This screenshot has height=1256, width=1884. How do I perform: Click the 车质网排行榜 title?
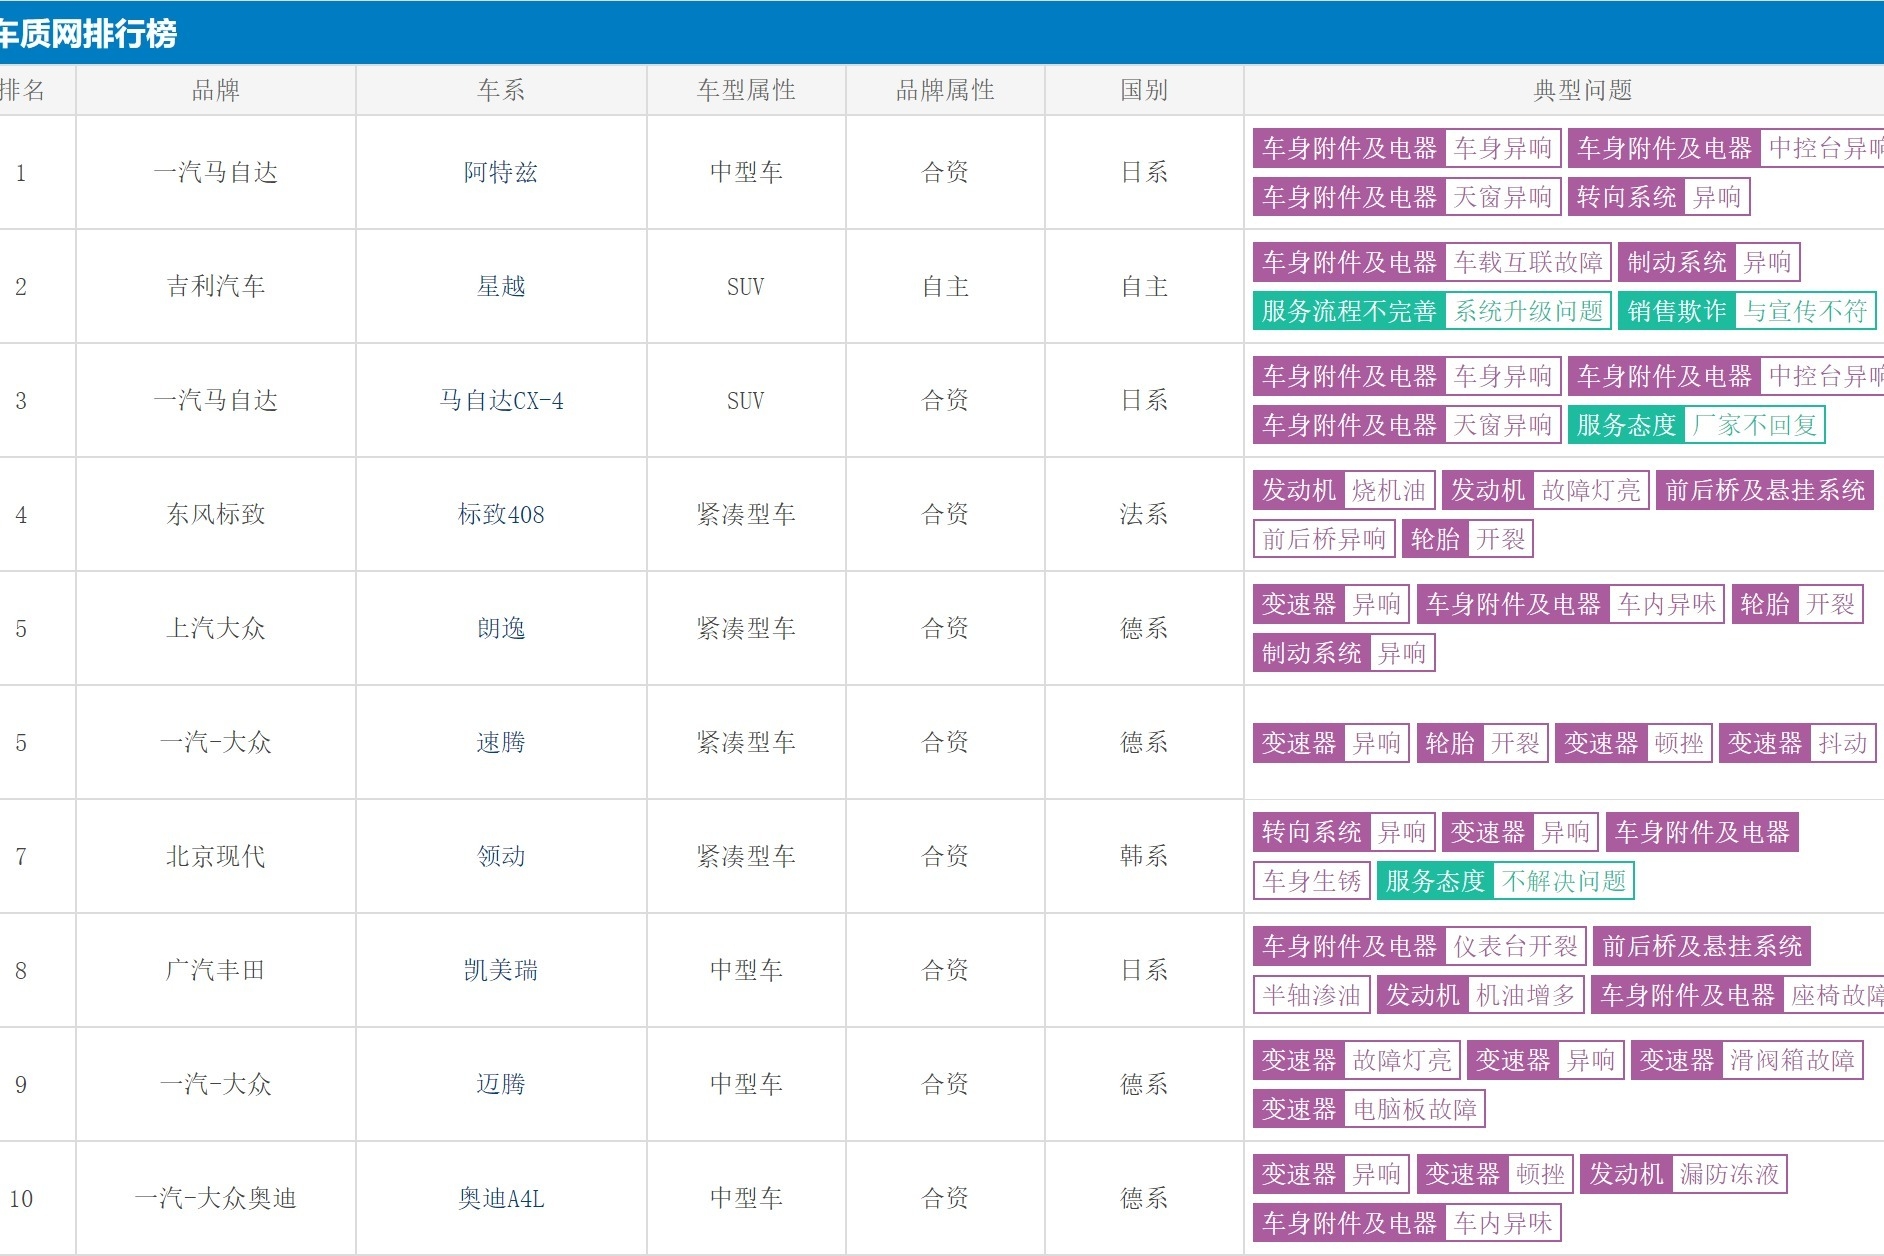(88, 34)
